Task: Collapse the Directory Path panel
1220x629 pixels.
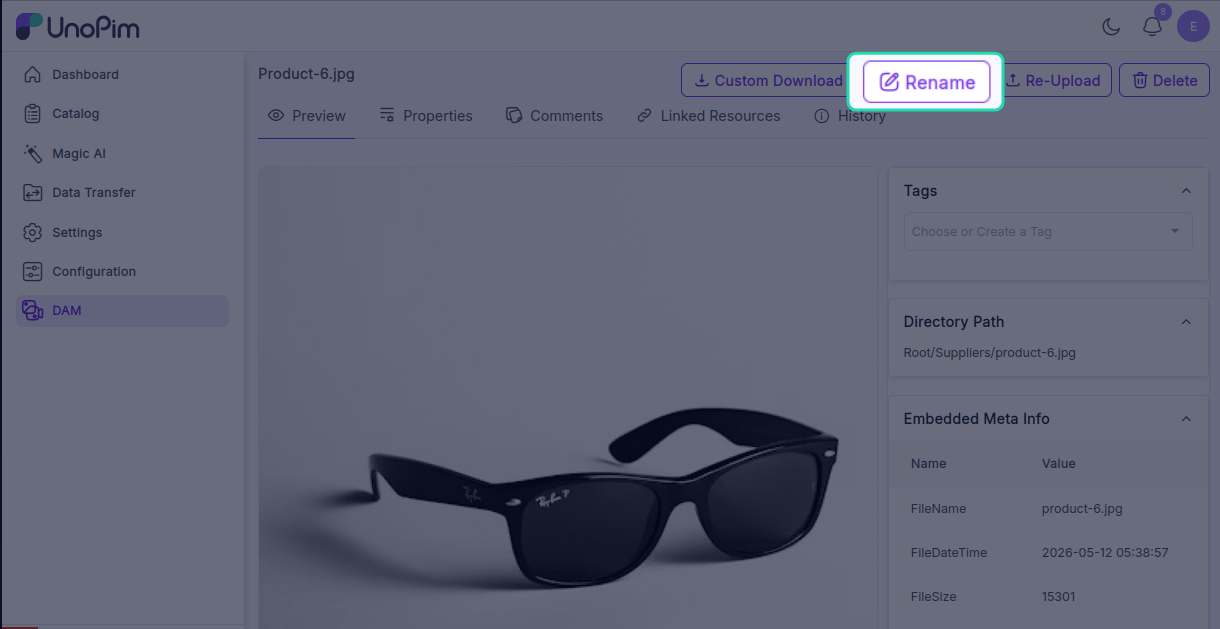Action: point(1186,322)
